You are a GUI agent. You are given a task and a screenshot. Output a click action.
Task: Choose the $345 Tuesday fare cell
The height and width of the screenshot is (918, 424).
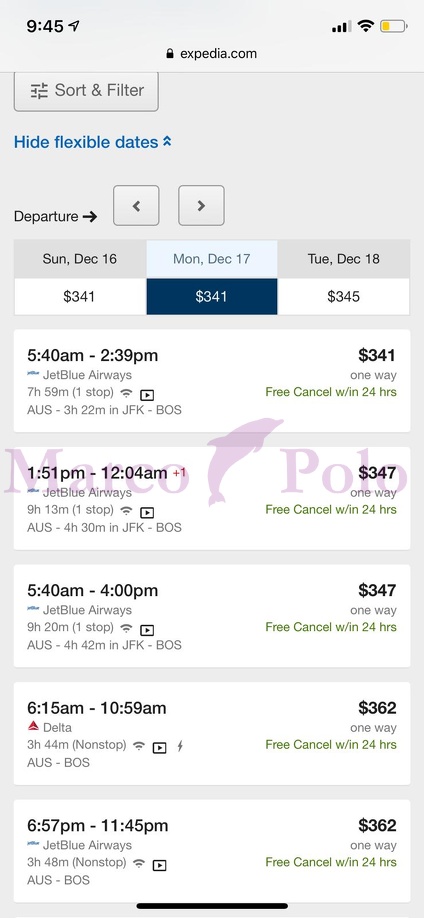344,297
